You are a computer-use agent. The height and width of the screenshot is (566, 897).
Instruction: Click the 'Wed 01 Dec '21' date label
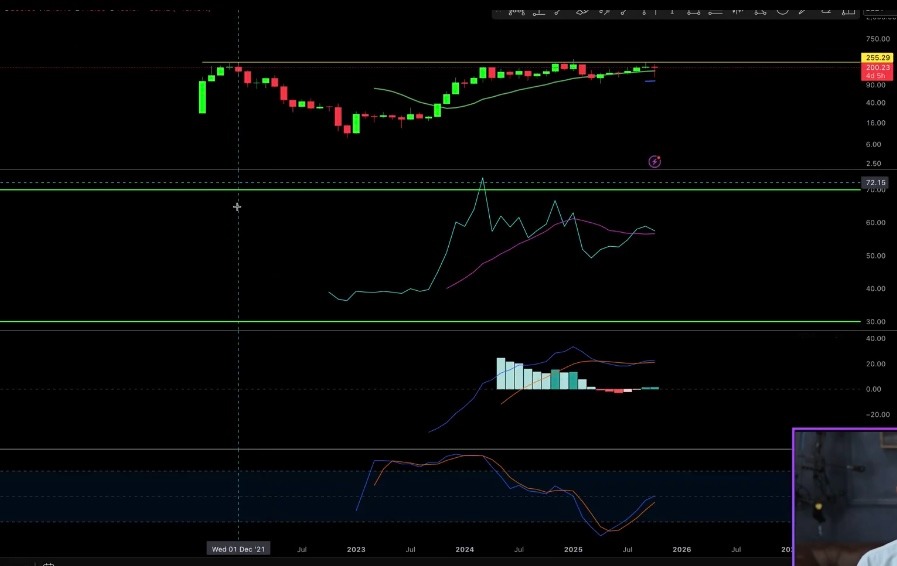238,549
